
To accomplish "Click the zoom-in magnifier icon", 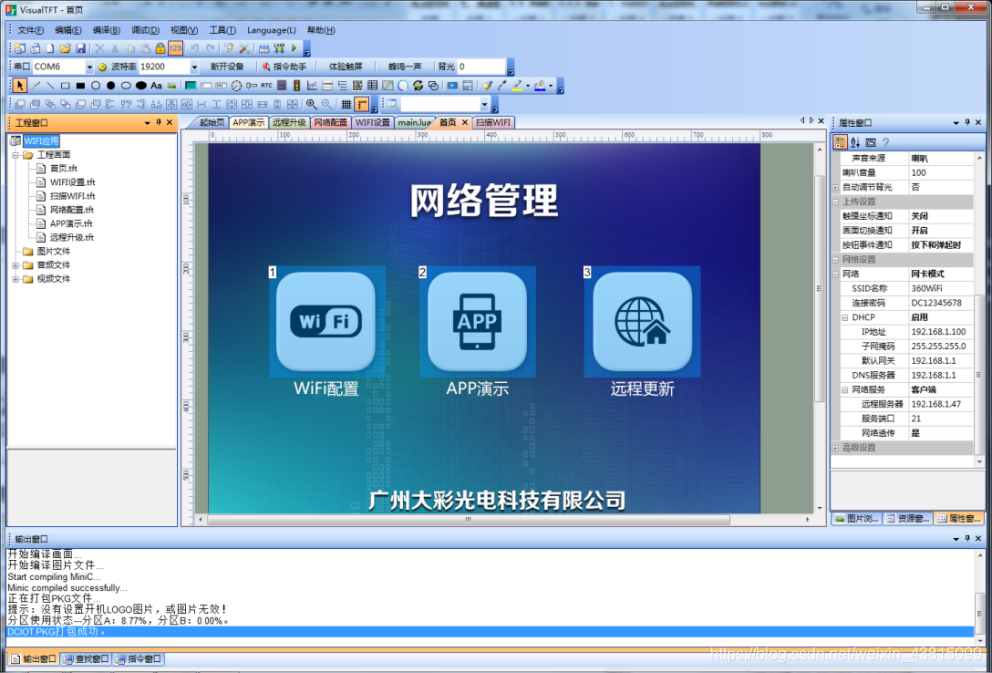I will pyautogui.click(x=311, y=103).
